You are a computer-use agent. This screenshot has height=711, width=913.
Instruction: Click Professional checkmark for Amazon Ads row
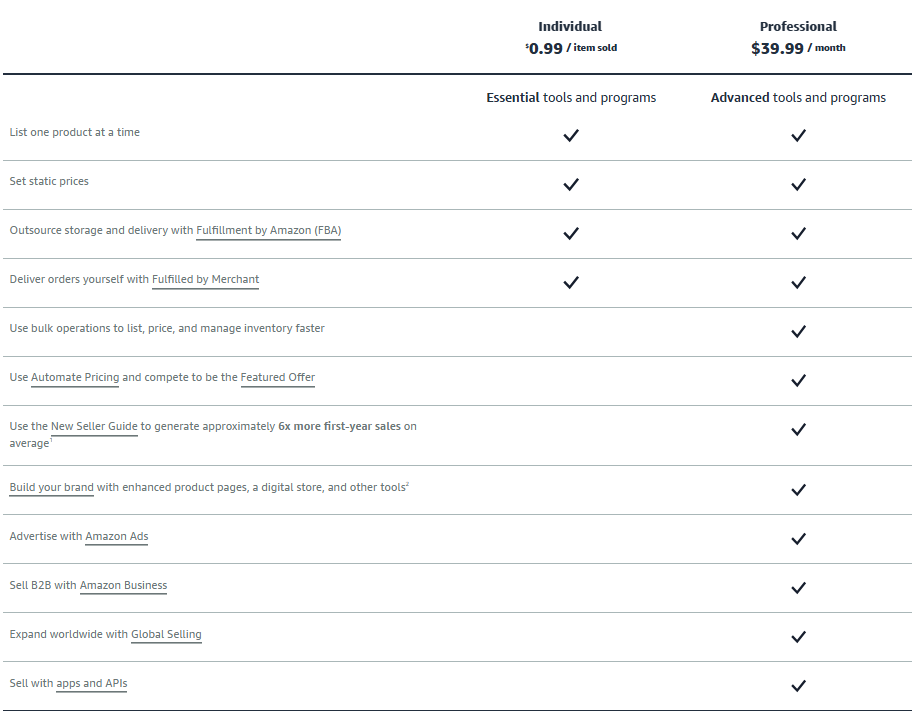(x=798, y=538)
